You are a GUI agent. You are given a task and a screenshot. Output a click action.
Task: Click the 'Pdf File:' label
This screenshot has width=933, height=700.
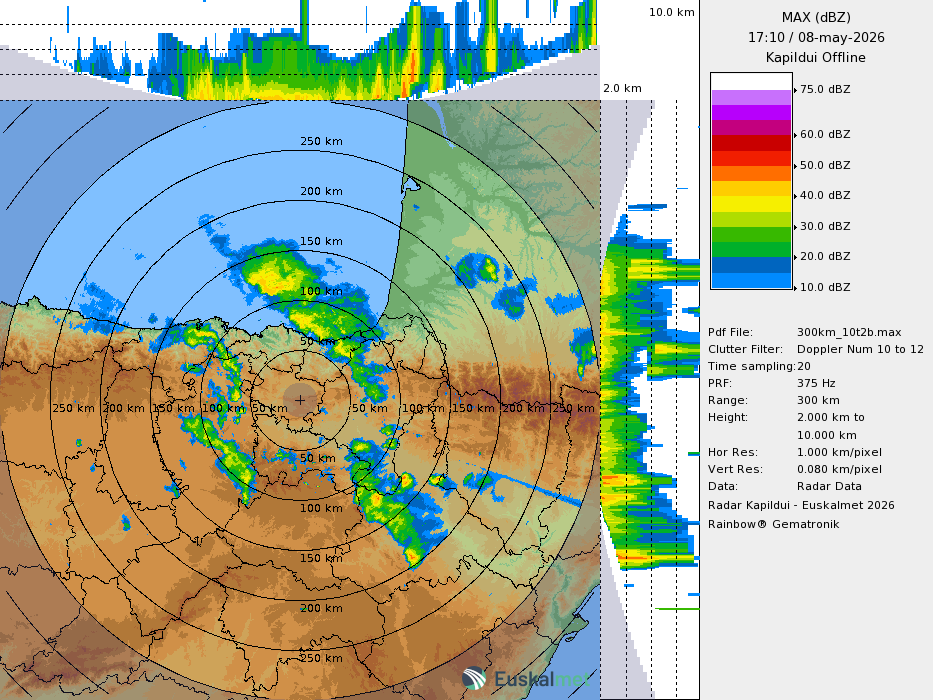pos(730,333)
